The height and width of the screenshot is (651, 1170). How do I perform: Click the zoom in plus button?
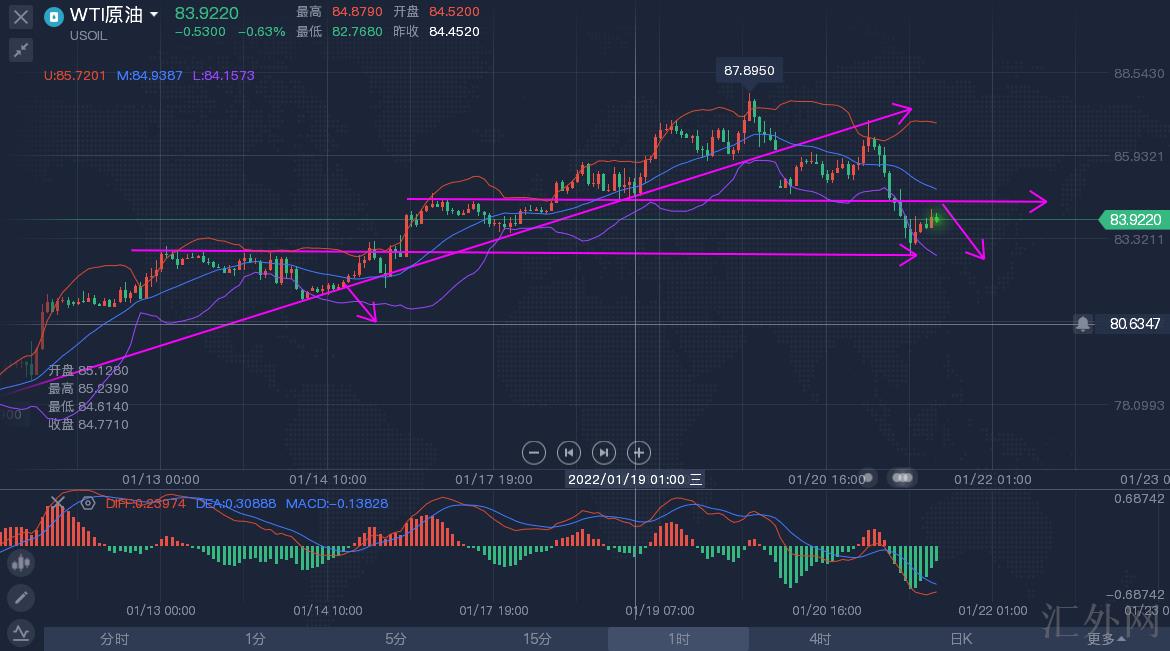(639, 452)
